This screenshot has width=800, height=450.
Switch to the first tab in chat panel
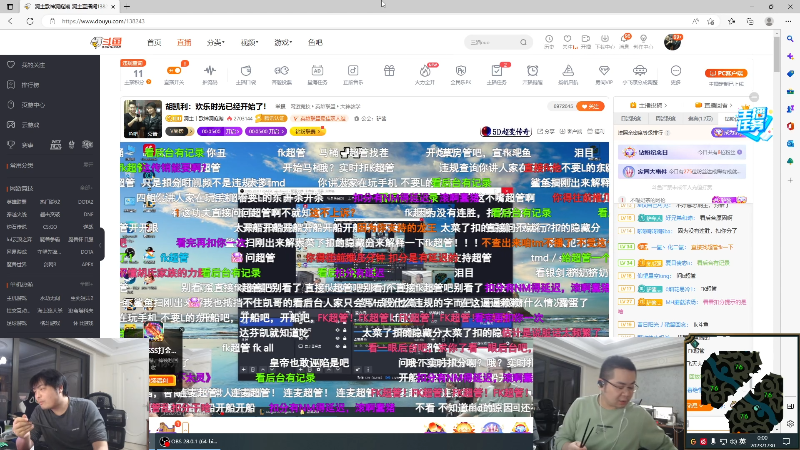(x=631, y=118)
